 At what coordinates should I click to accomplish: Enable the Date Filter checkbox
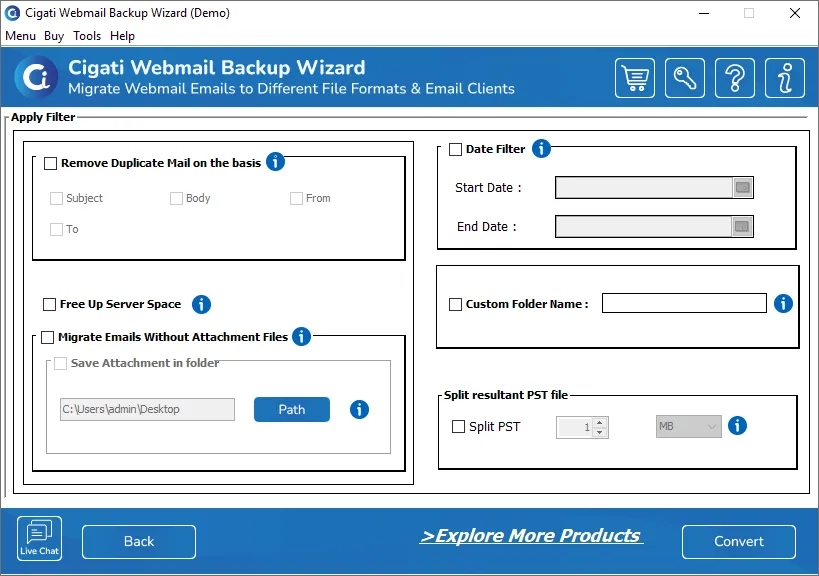455,149
